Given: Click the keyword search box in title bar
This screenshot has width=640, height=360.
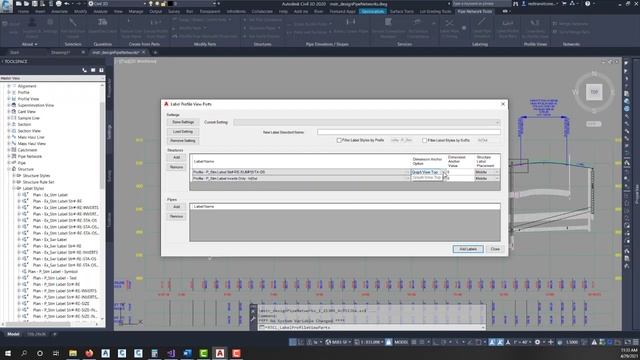Looking at the screenshot, I should (481, 4).
